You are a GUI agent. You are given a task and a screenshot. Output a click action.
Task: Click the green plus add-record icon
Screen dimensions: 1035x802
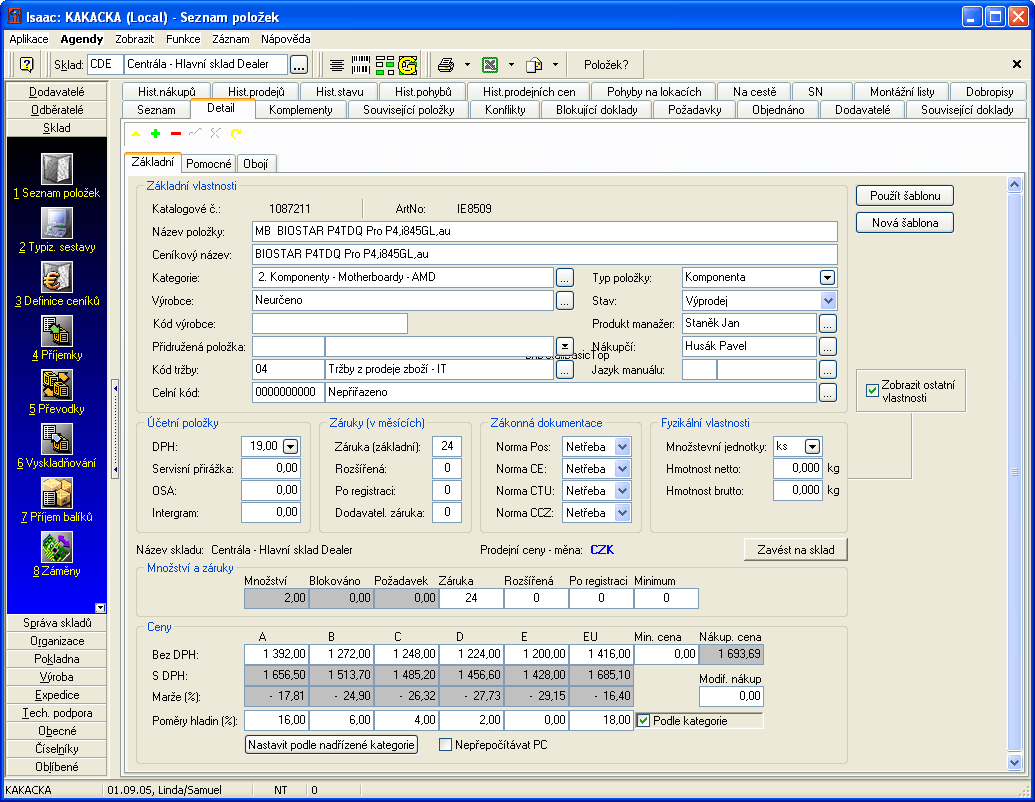(x=155, y=133)
